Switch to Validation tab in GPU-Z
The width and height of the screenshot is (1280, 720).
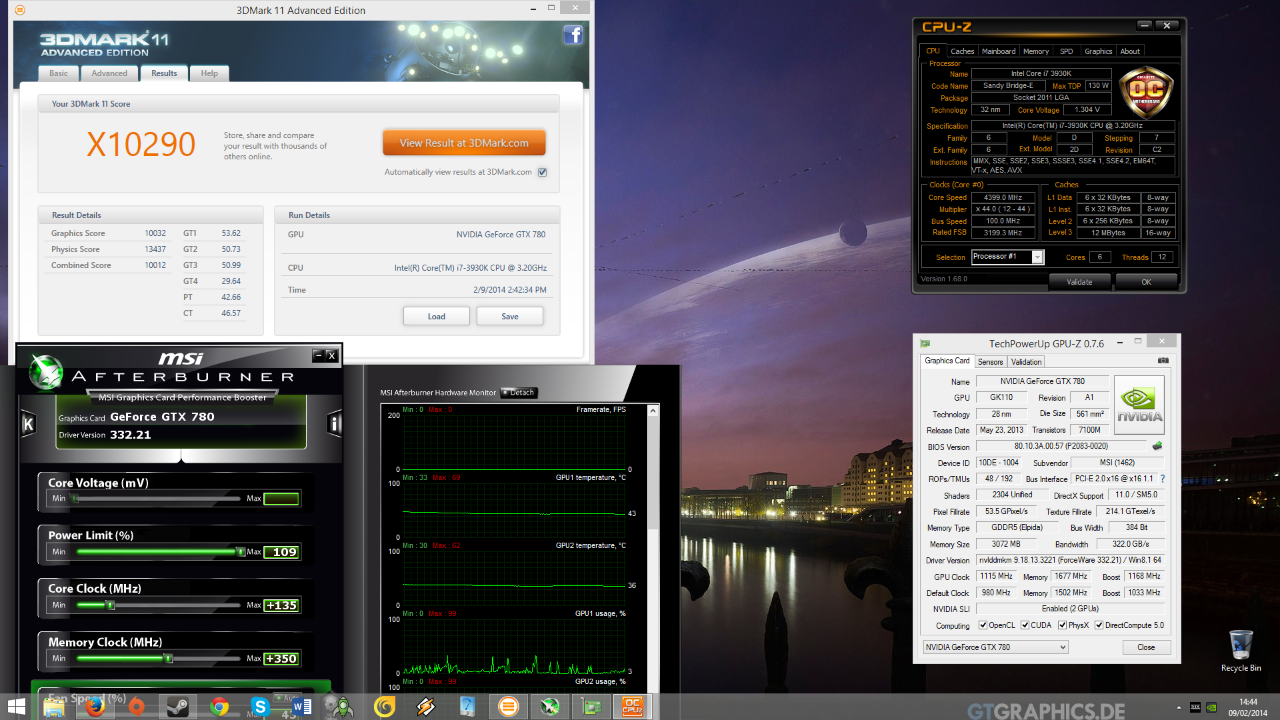(x=1026, y=361)
